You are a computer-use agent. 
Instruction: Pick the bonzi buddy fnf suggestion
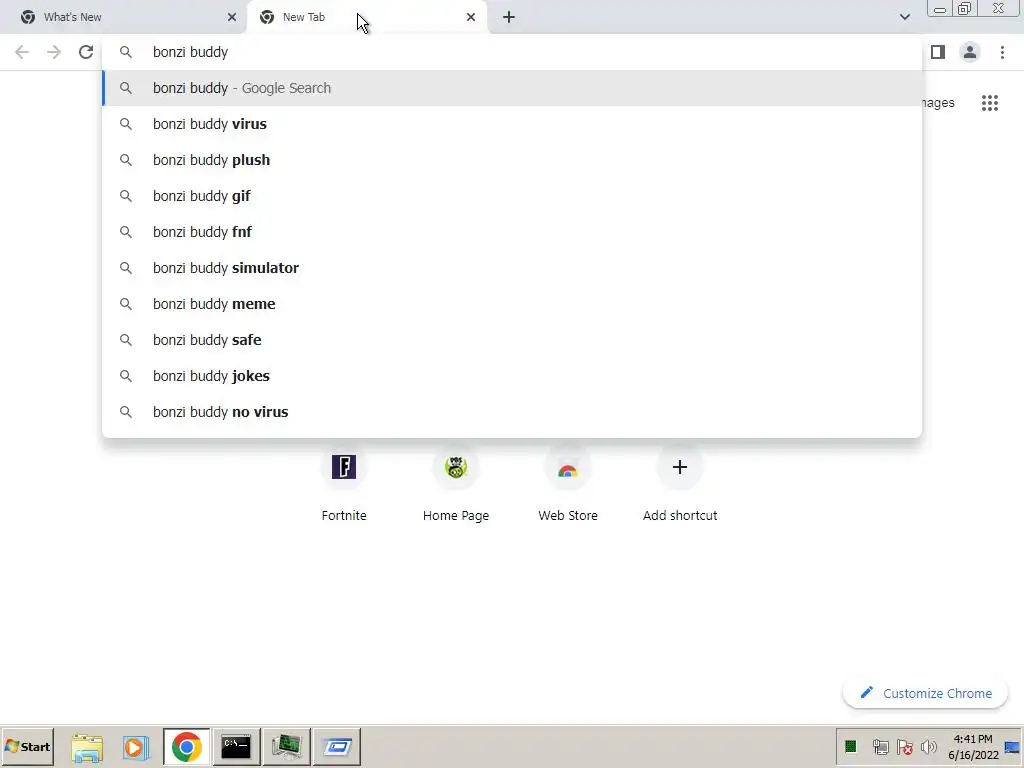(512, 232)
